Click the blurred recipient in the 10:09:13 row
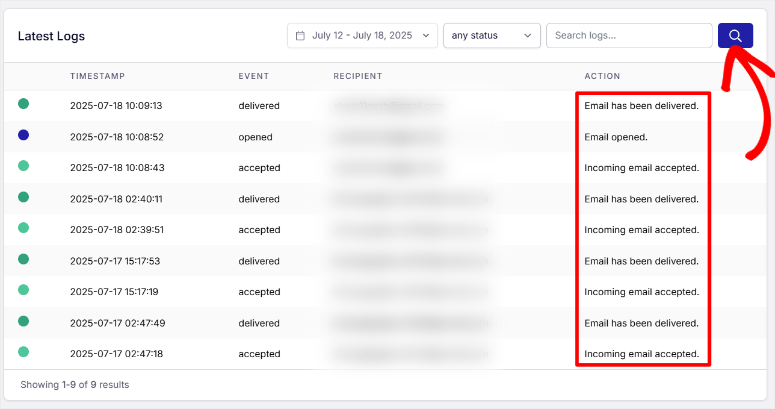775x409 pixels. (x=388, y=106)
